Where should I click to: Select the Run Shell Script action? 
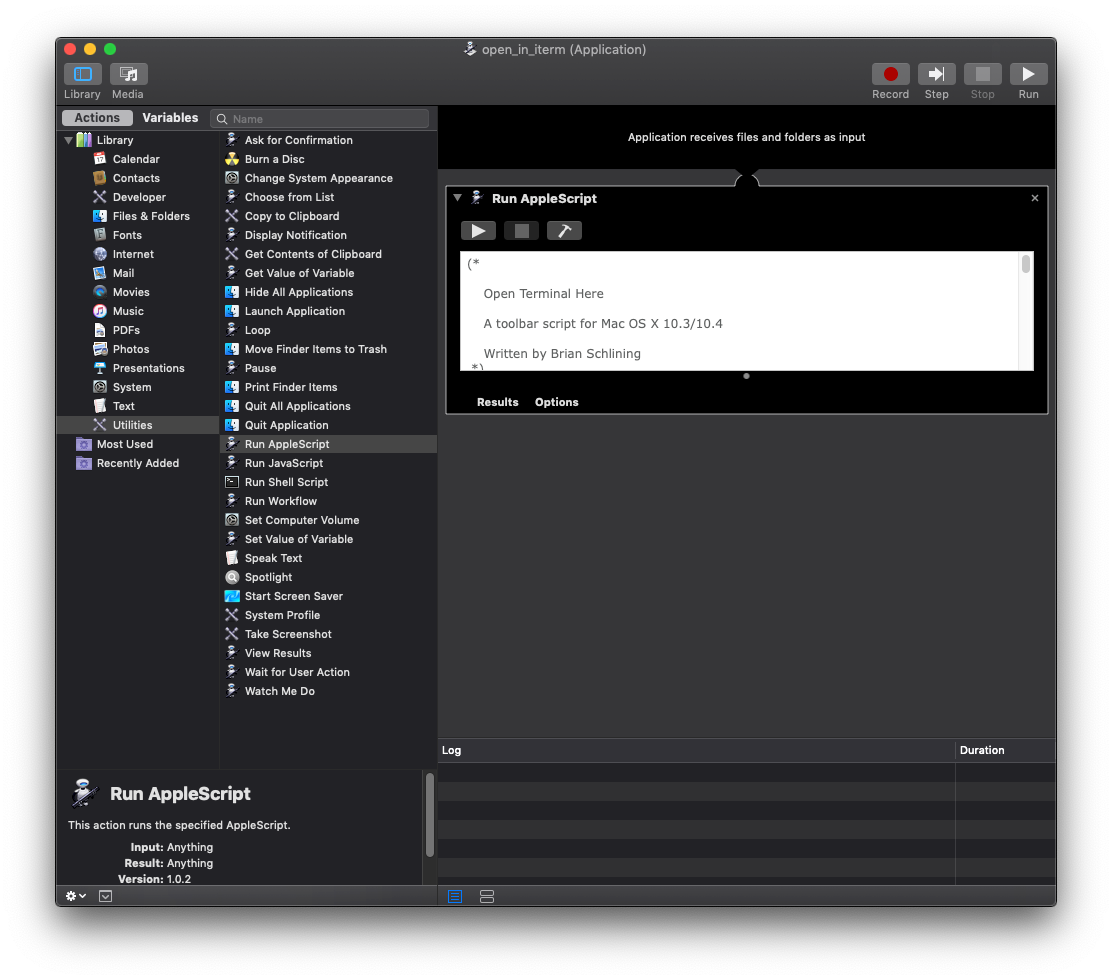pos(288,482)
